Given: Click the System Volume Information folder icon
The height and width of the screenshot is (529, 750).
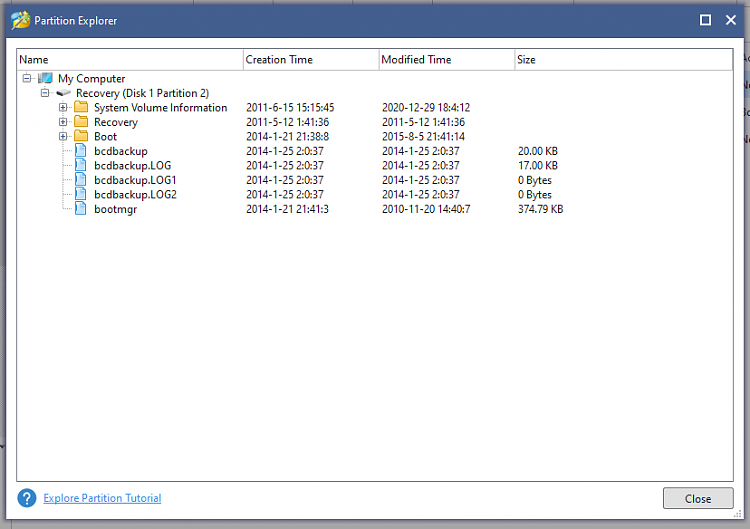Looking at the screenshot, I should click(x=81, y=107).
